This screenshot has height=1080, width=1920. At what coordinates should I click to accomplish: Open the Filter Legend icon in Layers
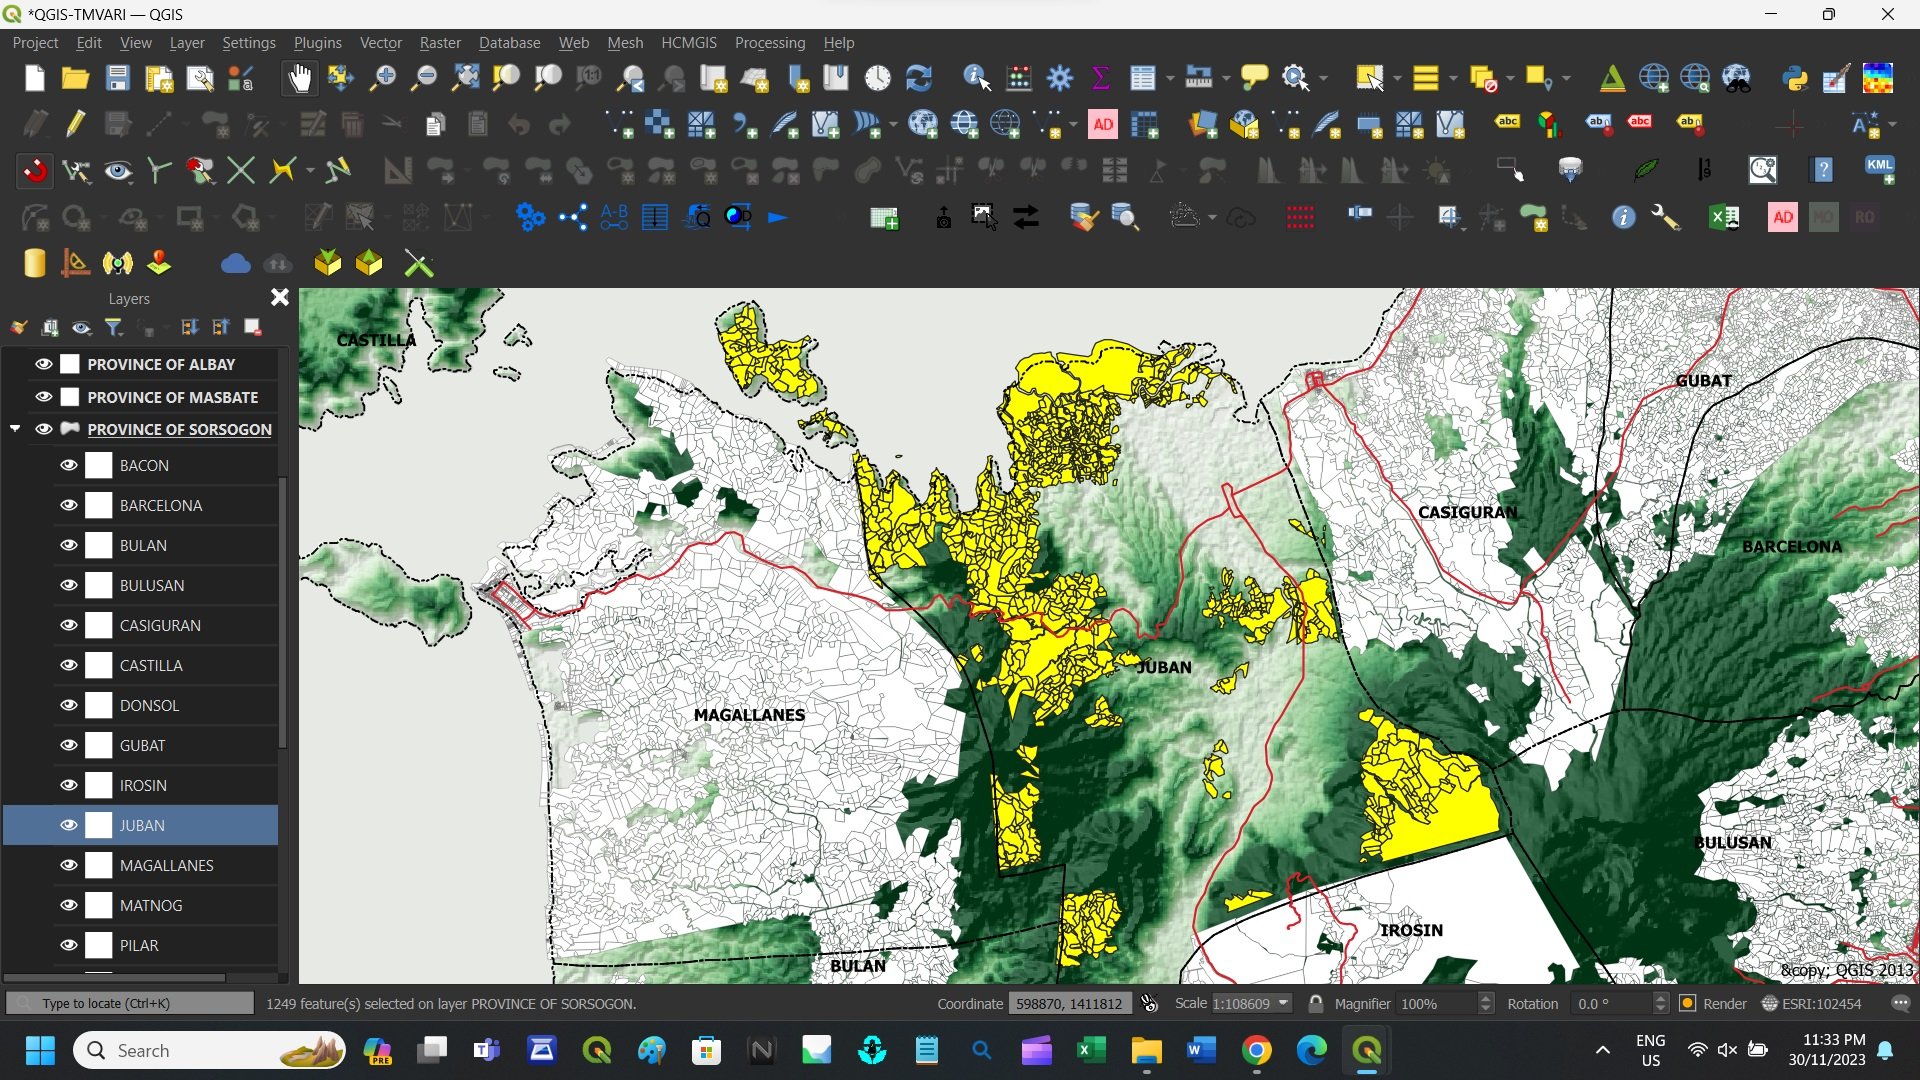(x=114, y=327)
